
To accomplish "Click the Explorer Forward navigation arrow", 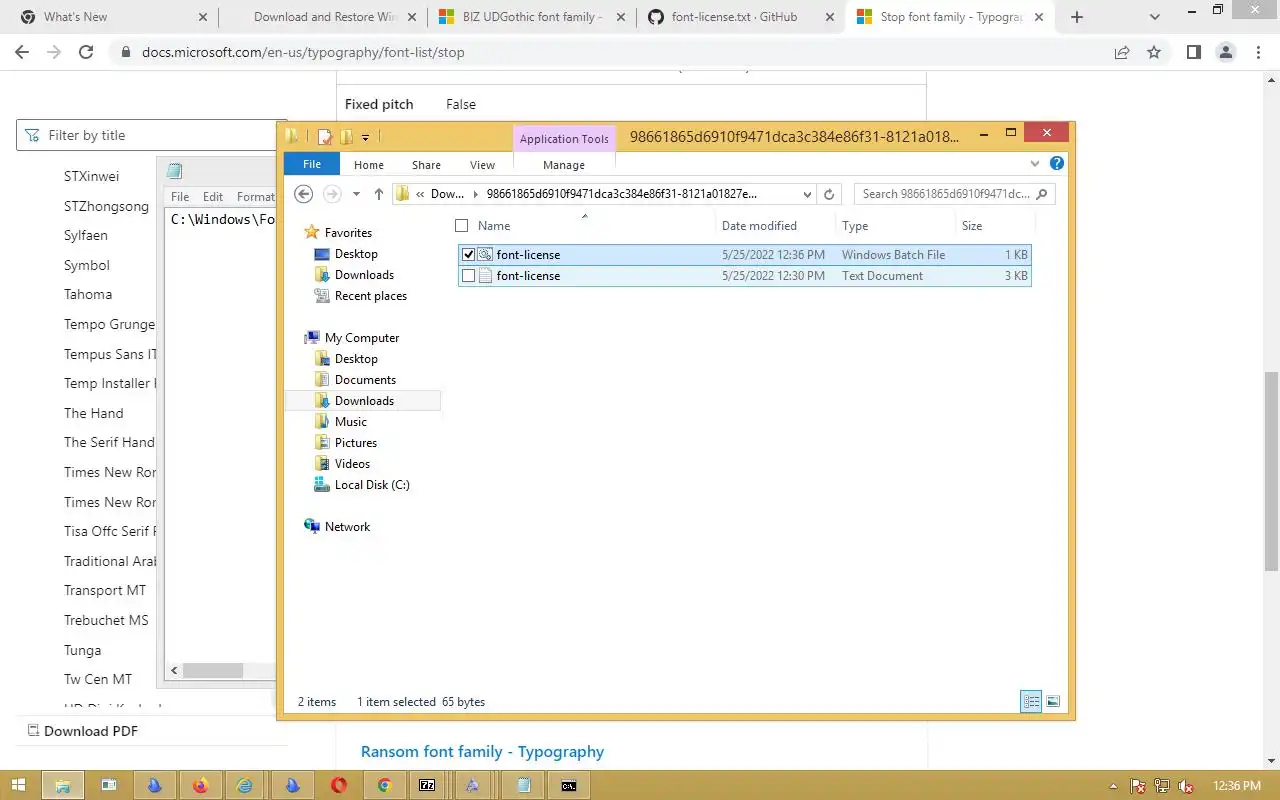I will (332, 194).
